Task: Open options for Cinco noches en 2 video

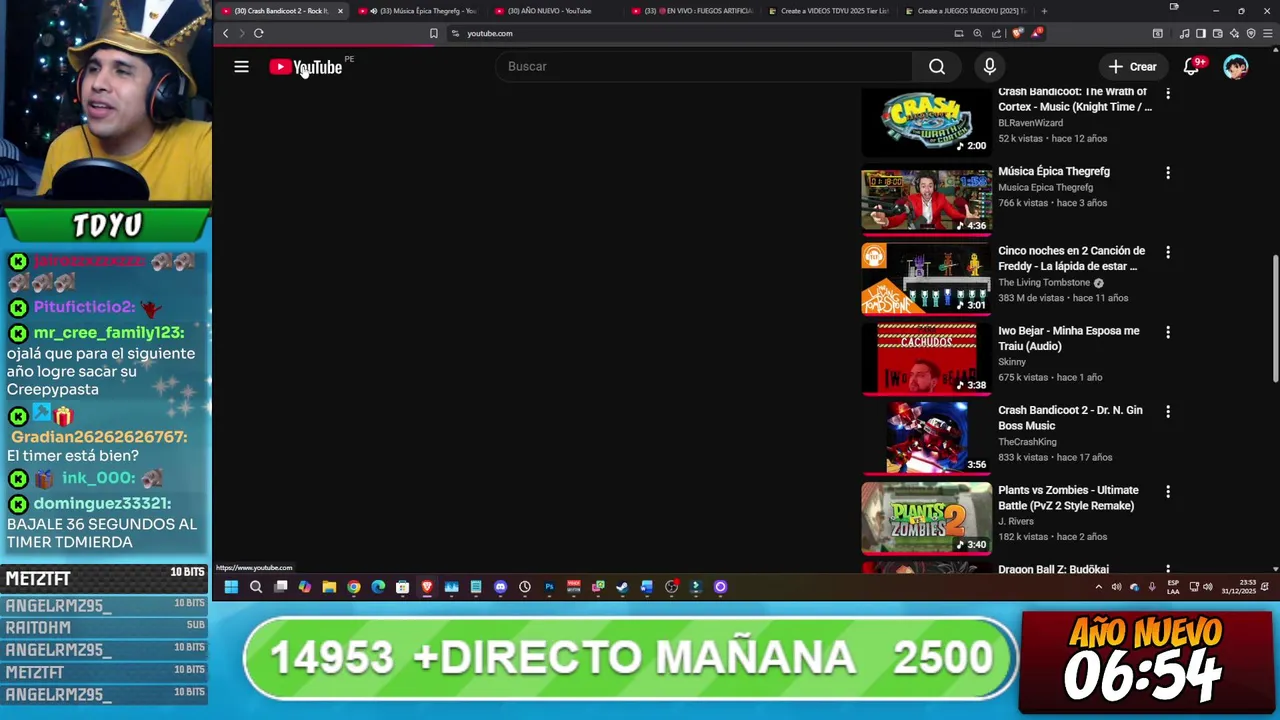Action: 1168,252
